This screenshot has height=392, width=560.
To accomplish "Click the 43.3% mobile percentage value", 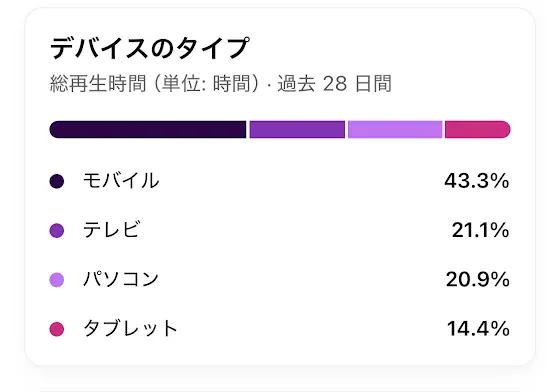I will coord(477,181).
